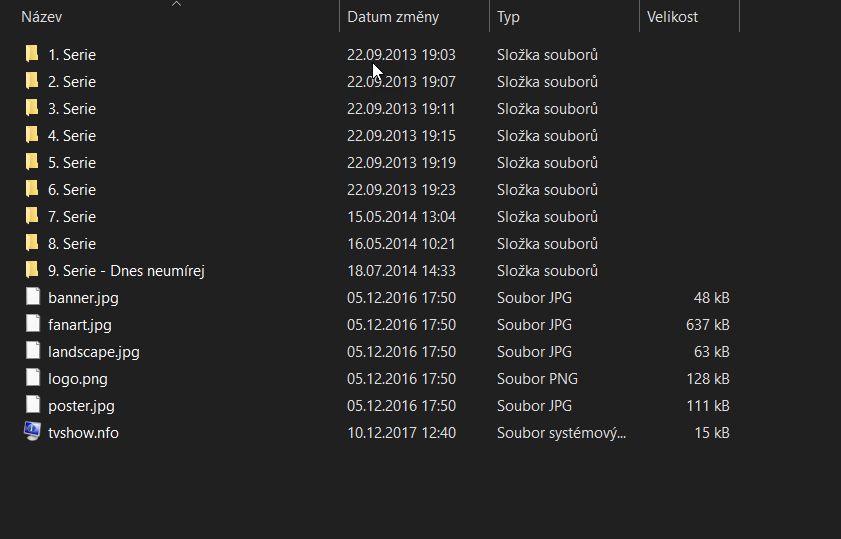Click the banner.jpg file icon
Screen dimensions: 841x539
click(32, 297)
